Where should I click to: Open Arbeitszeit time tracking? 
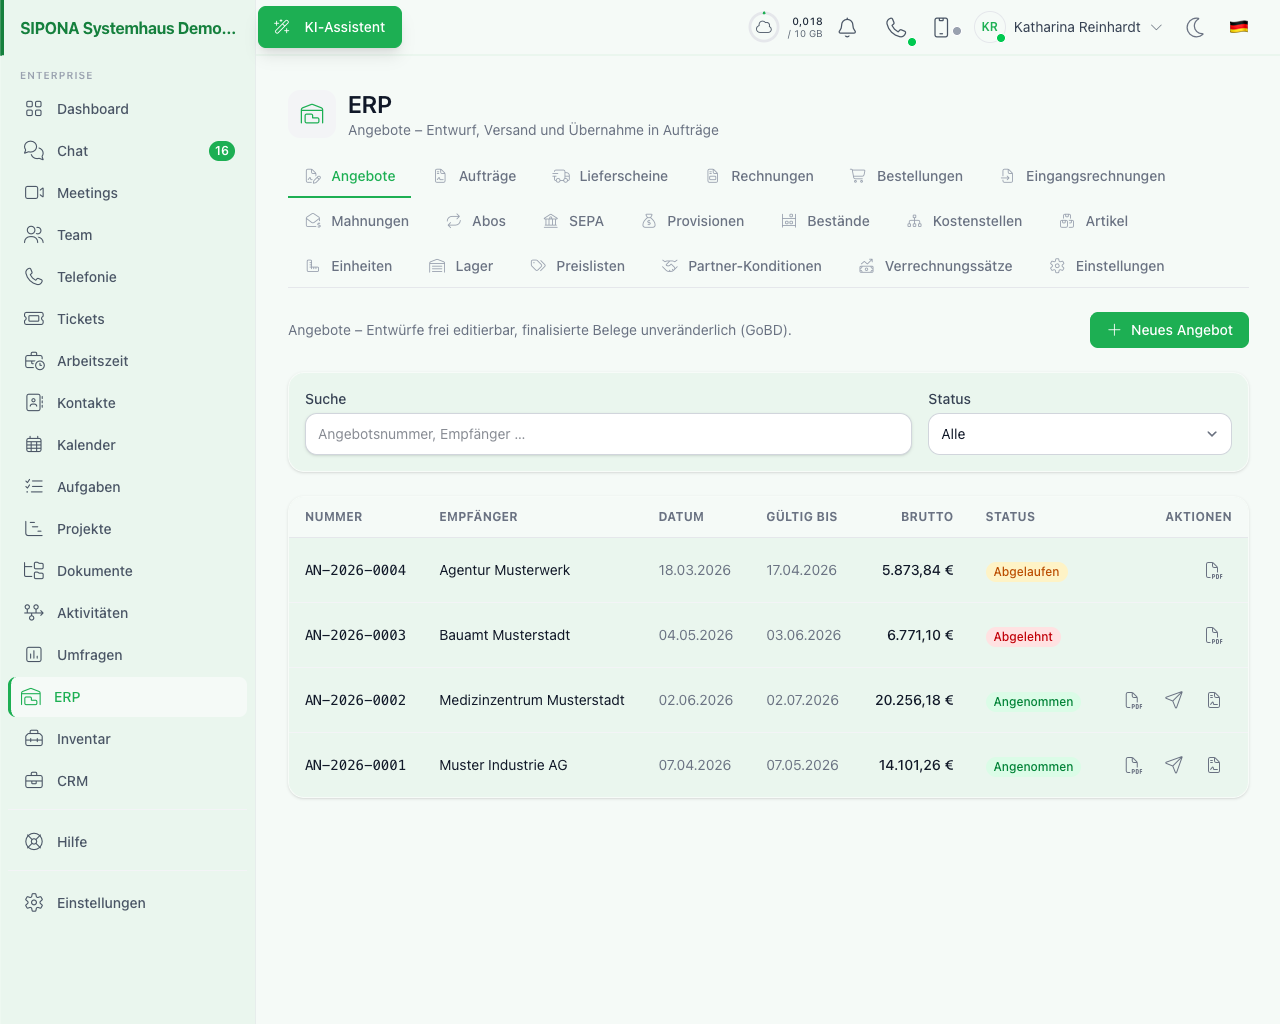point(128,361)
